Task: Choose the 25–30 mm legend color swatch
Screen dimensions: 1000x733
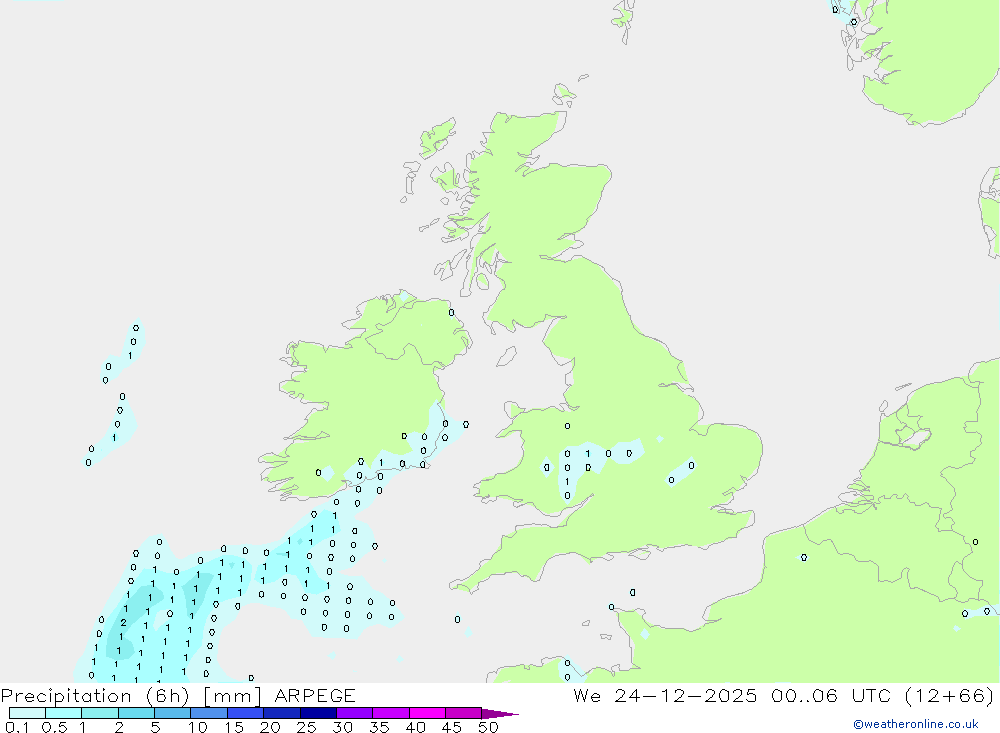Action: click(x=318, y=713)
